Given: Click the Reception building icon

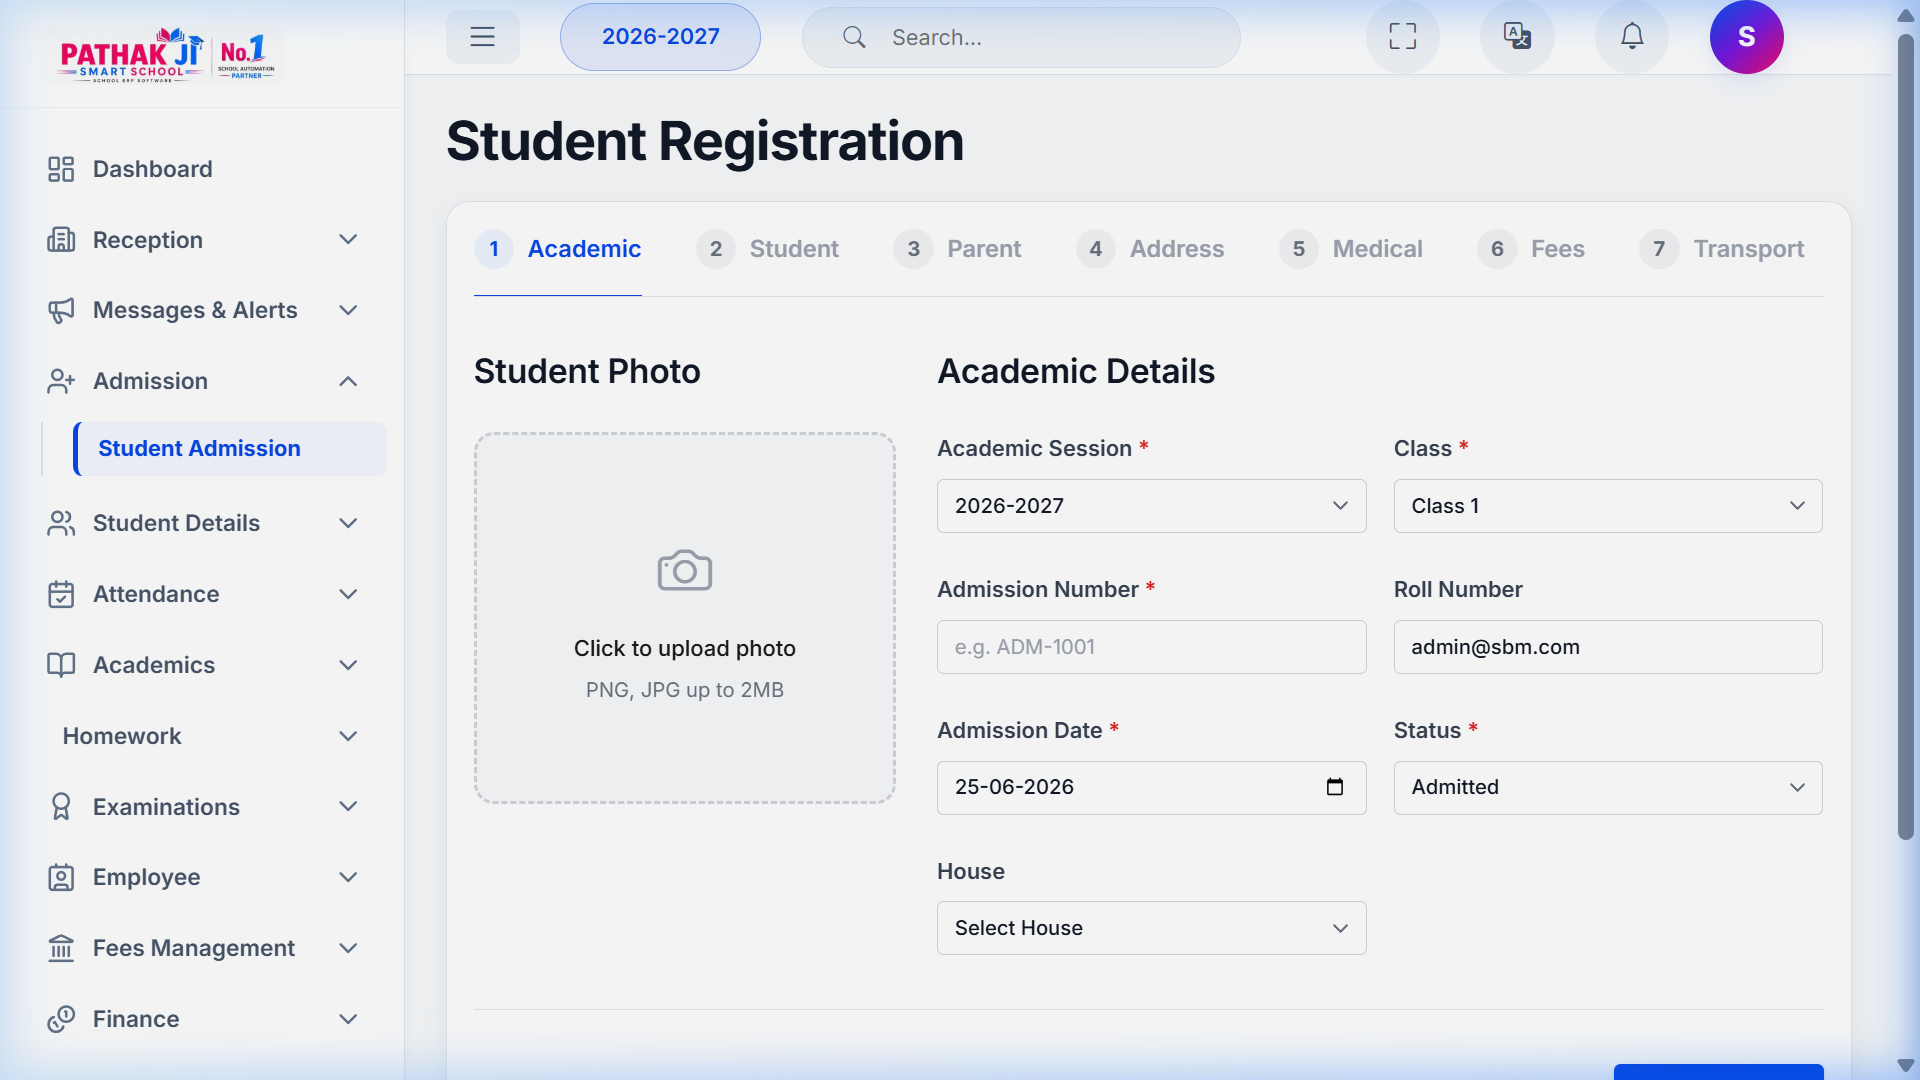Looking at the screenshot, I should [61, 240].
